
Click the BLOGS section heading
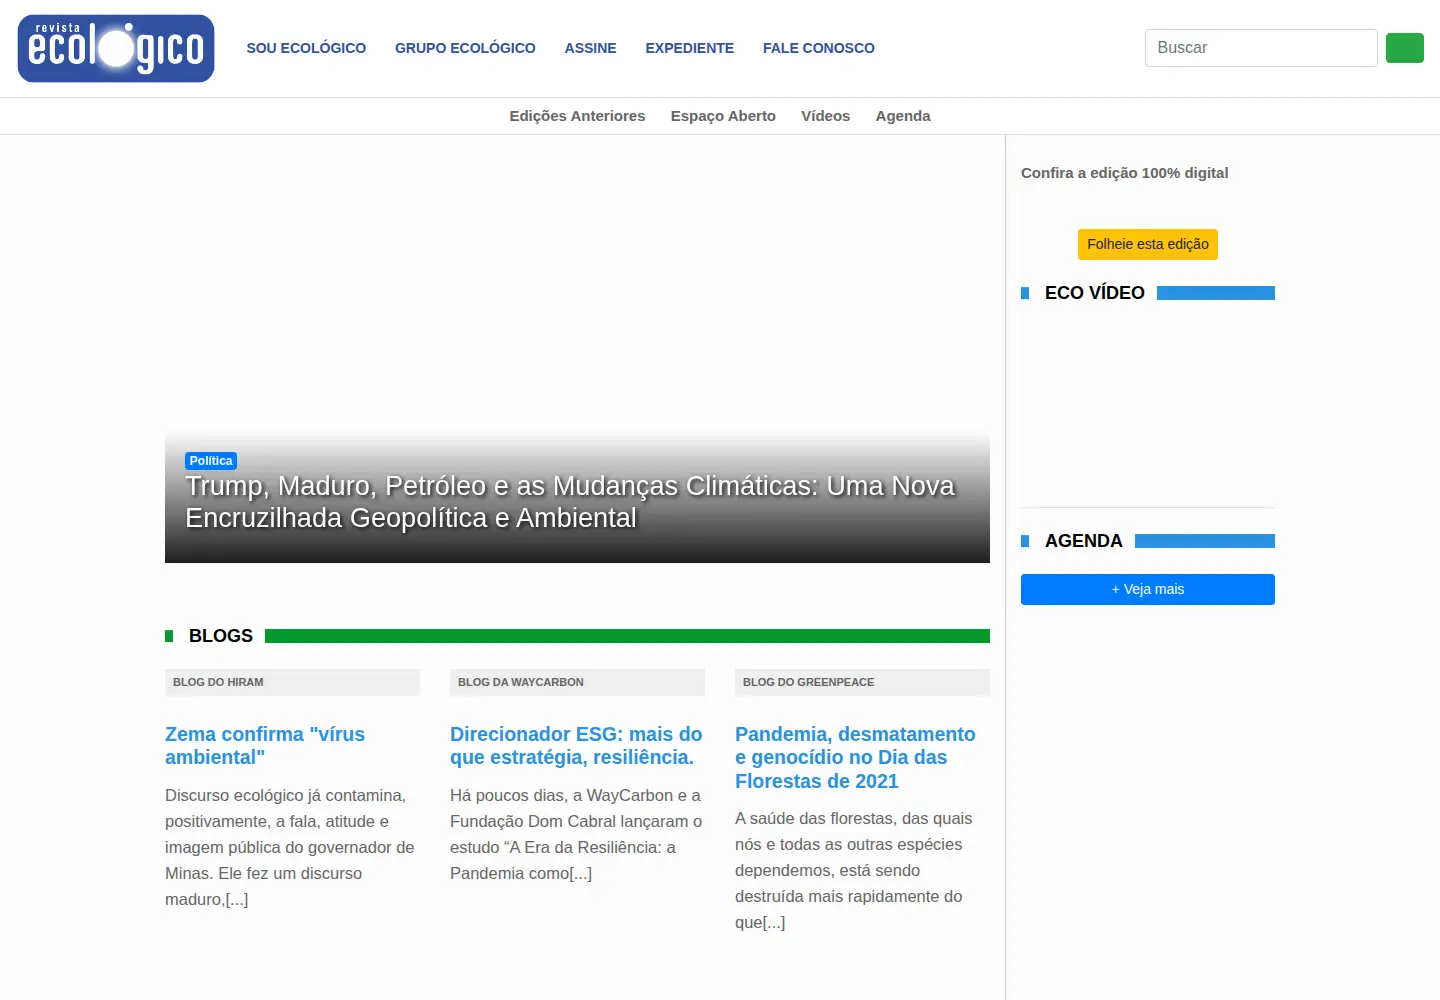pyautogui.click(x=221, y=636)
